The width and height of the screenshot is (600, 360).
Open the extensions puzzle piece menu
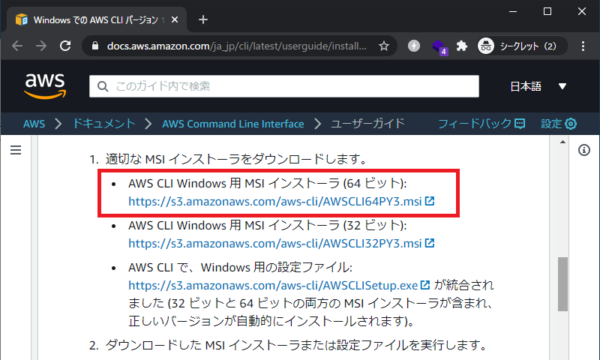pyautogui.click(x=462, y=46)
